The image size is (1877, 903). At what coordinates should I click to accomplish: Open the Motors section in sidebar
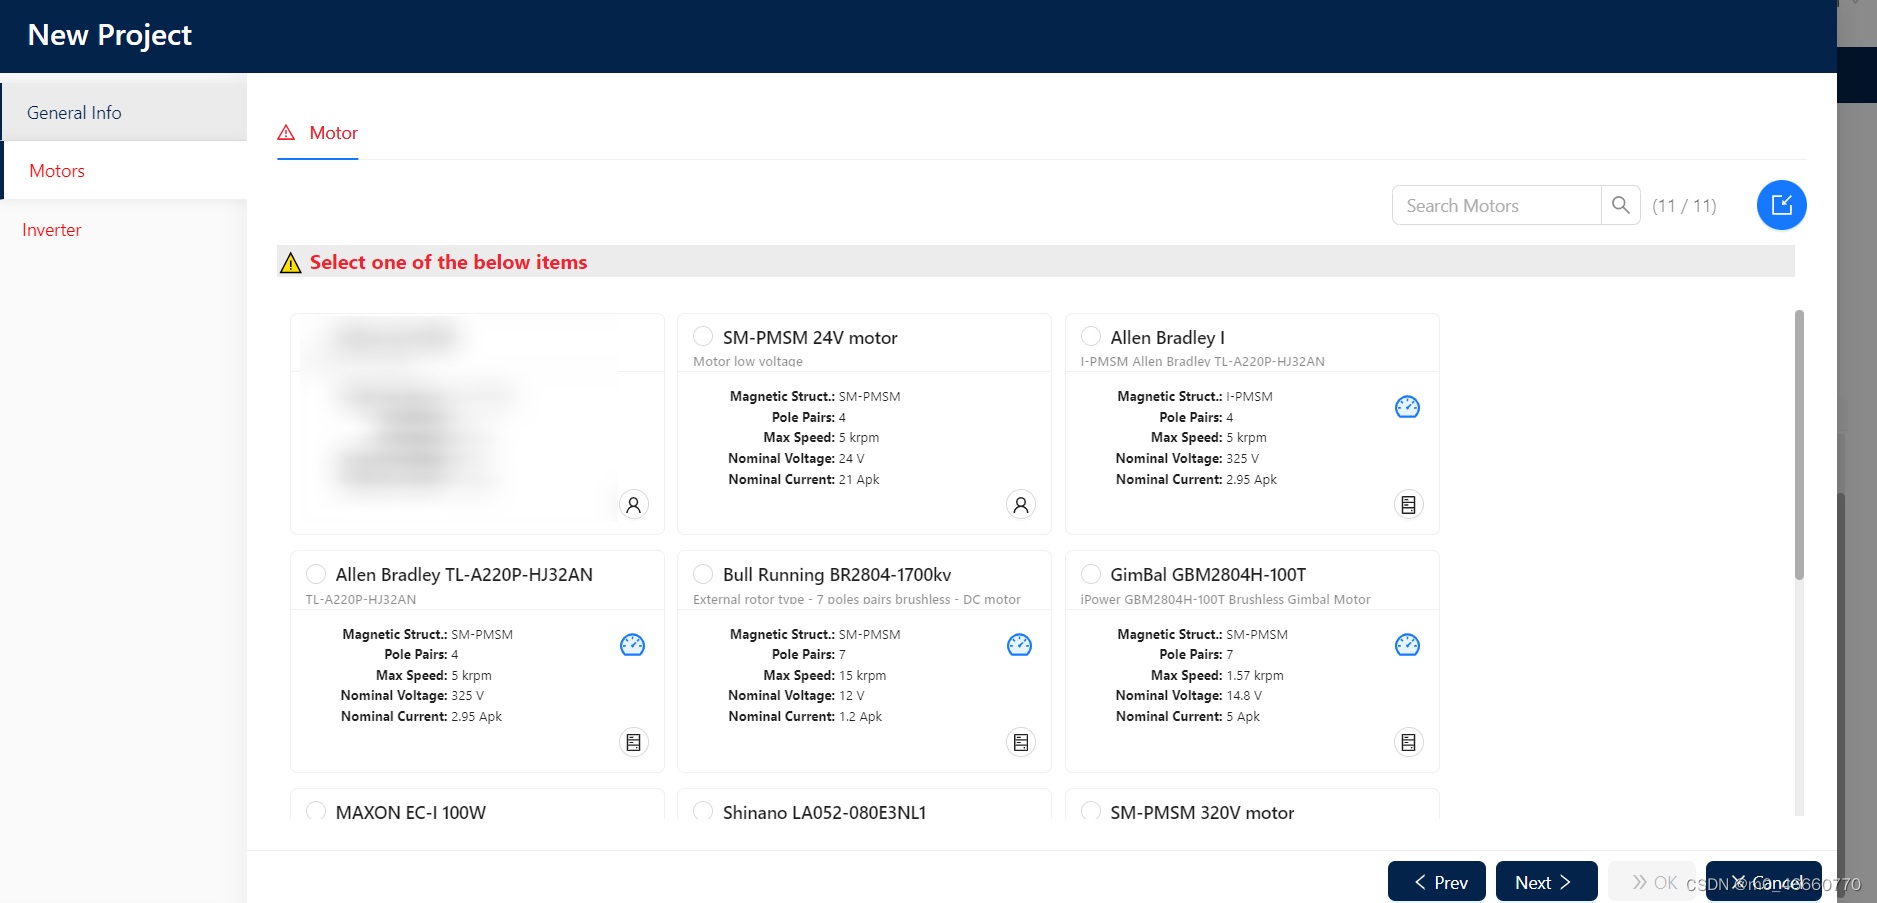click(x=124, y=171)
